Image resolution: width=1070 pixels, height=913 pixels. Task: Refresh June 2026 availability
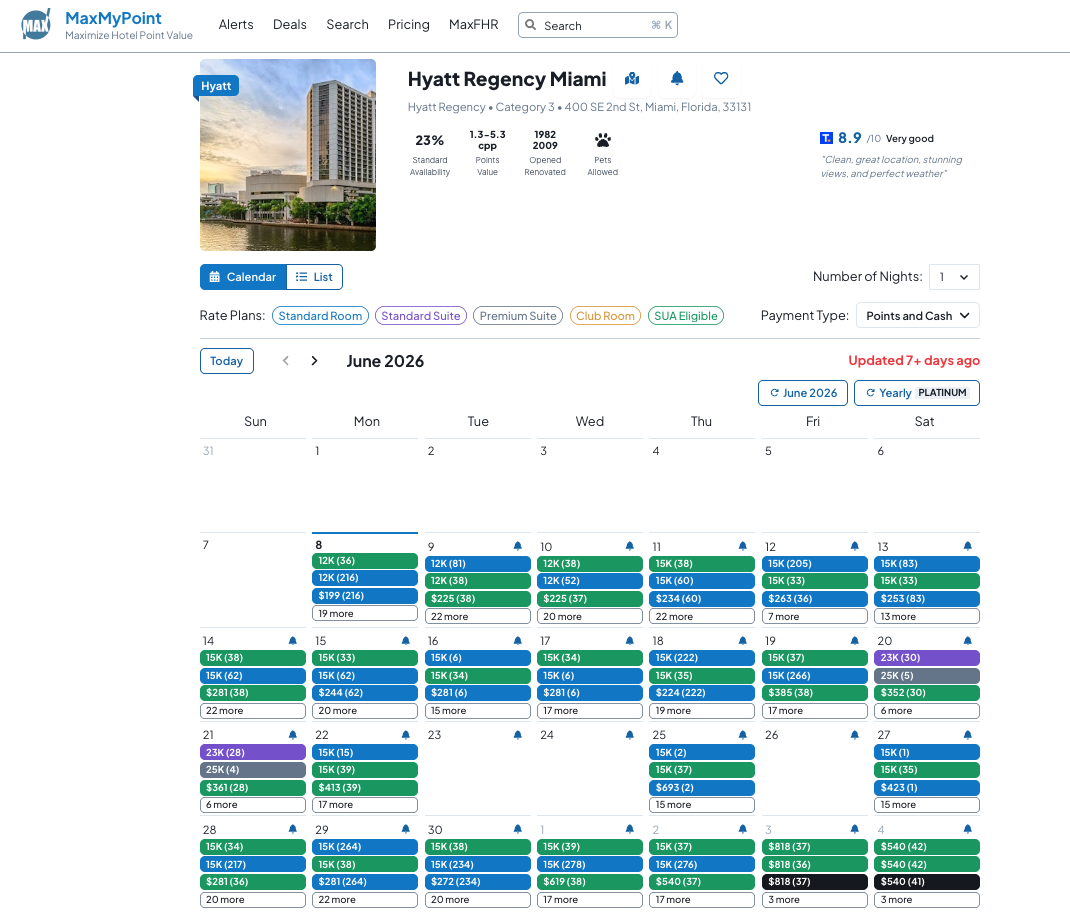tap(803, 393)
